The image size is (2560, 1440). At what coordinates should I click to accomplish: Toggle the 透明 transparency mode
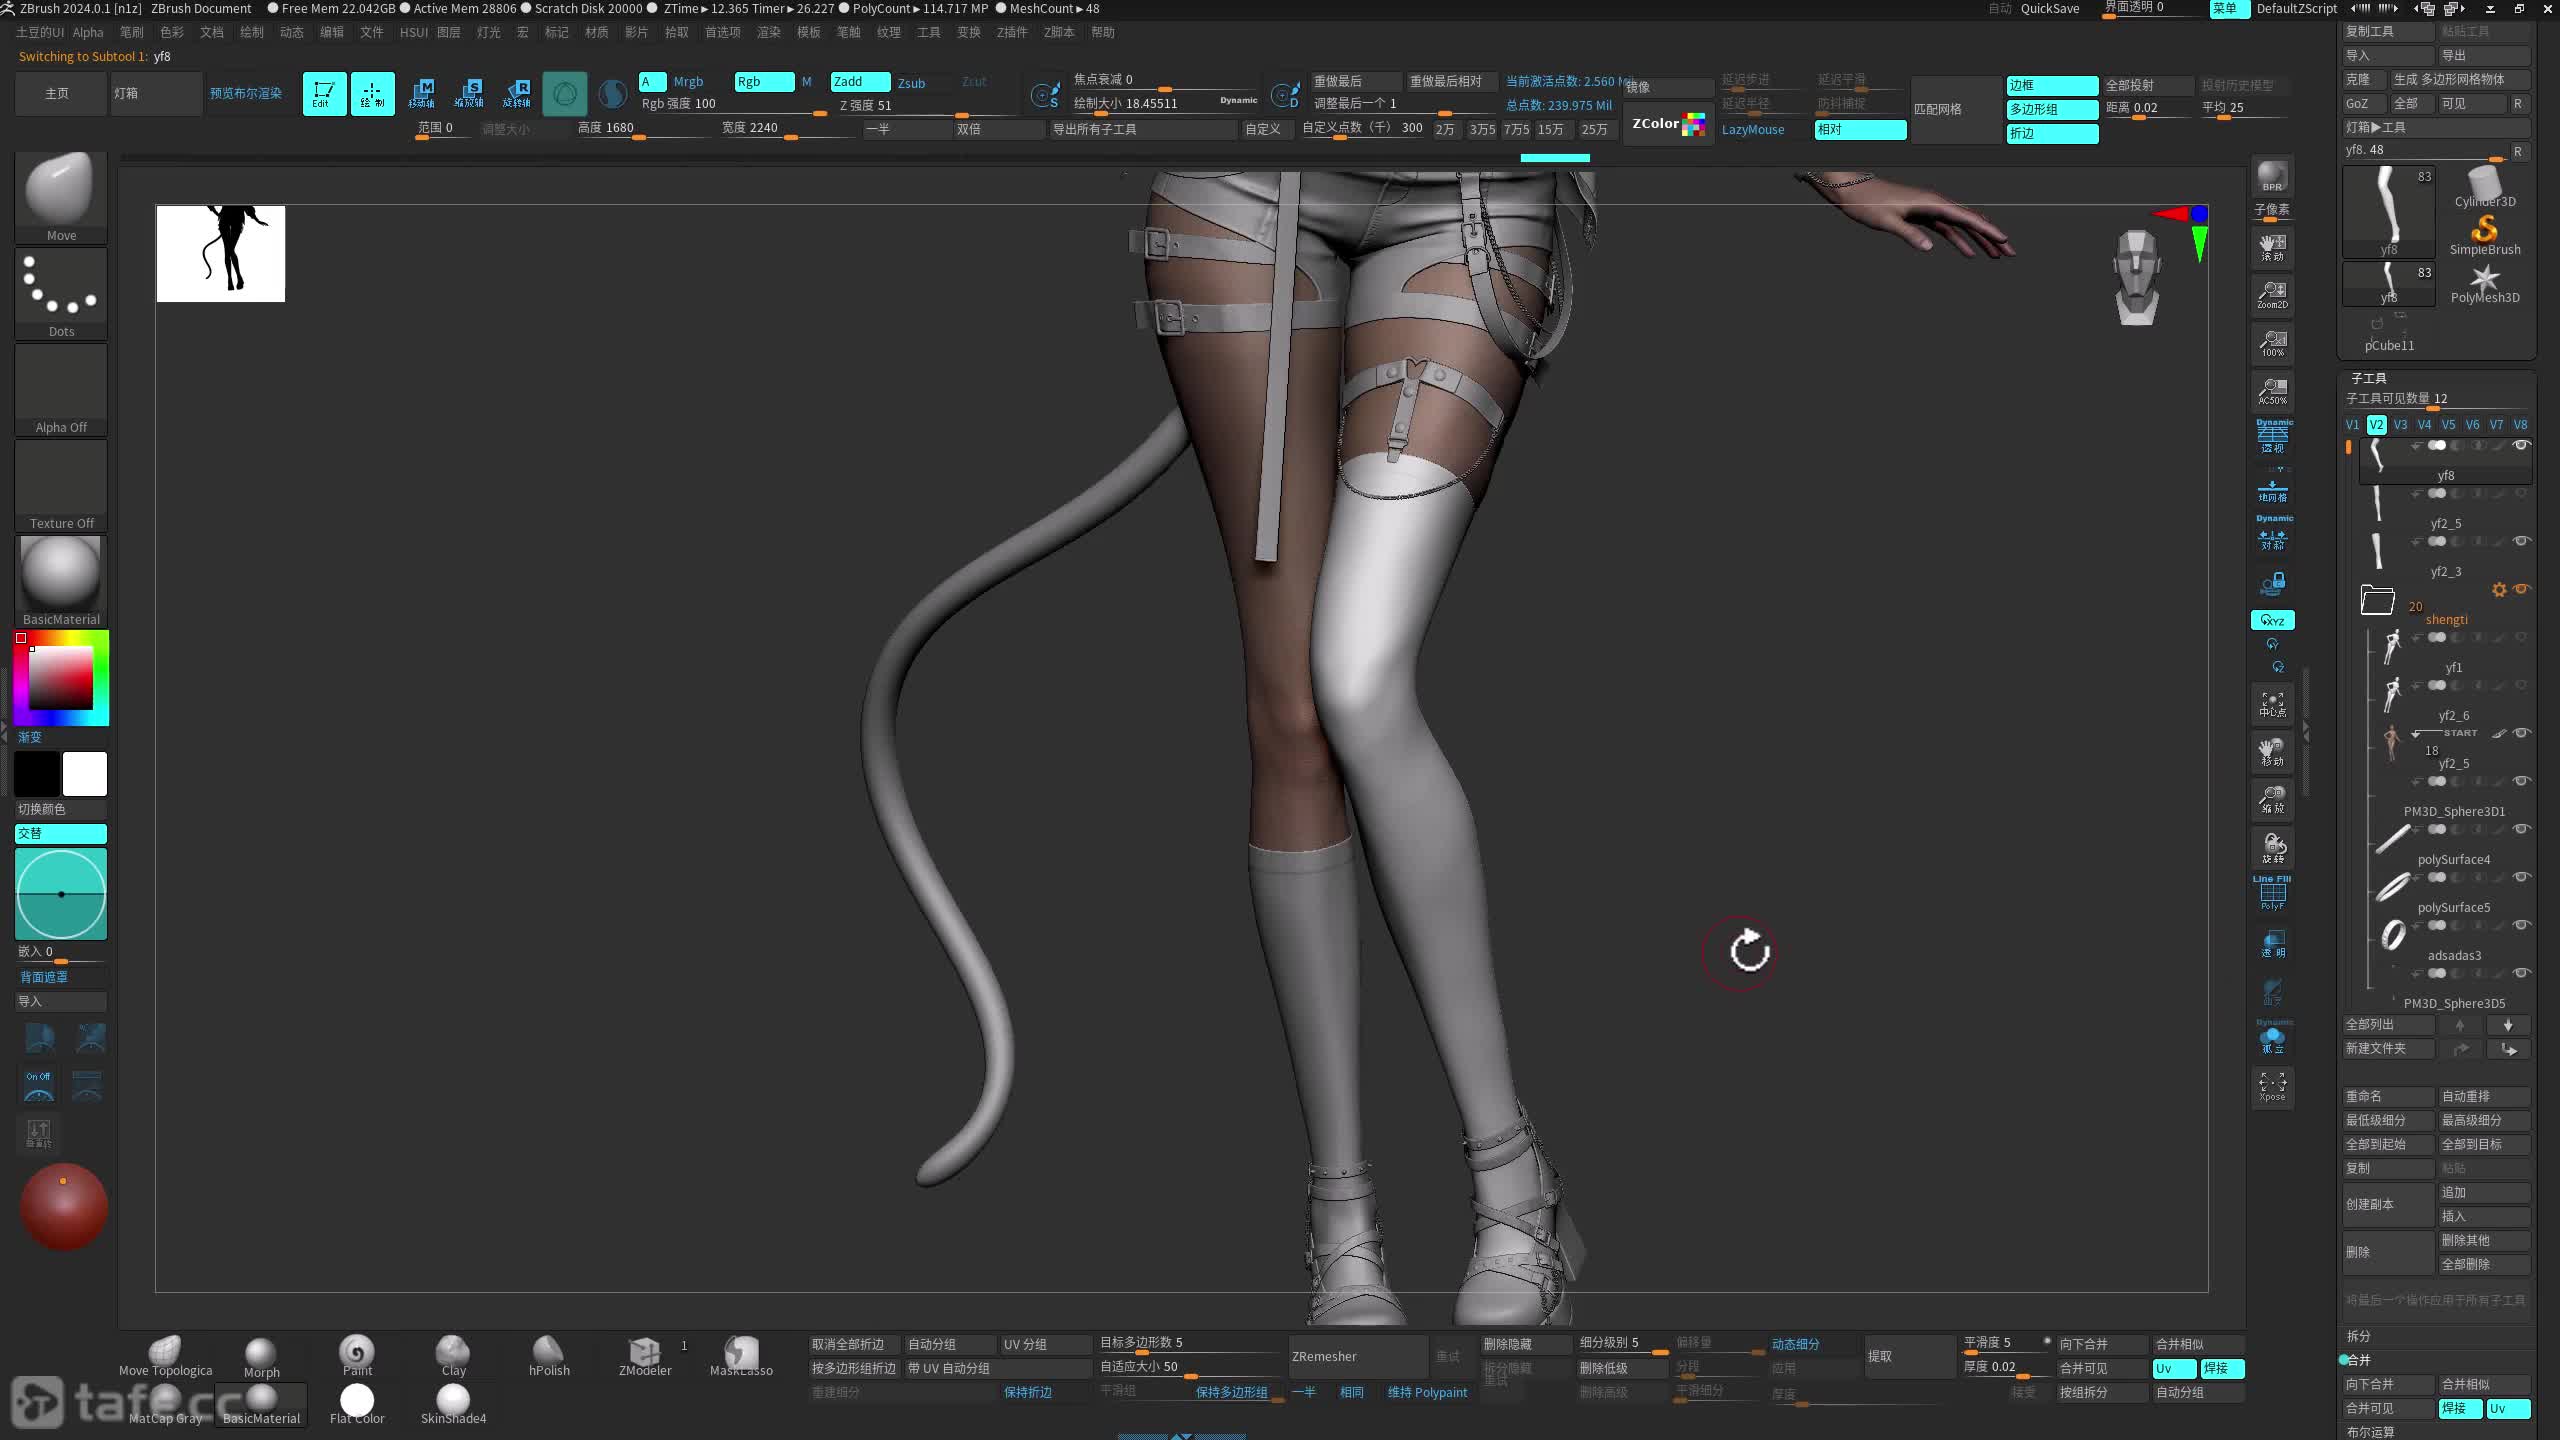point(2272,944)
